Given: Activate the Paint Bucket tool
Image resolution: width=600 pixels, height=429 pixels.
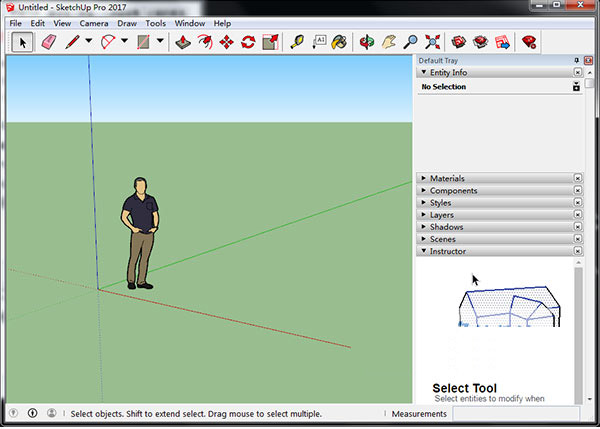Looking at the screenshot, I should tap(340, 42).
